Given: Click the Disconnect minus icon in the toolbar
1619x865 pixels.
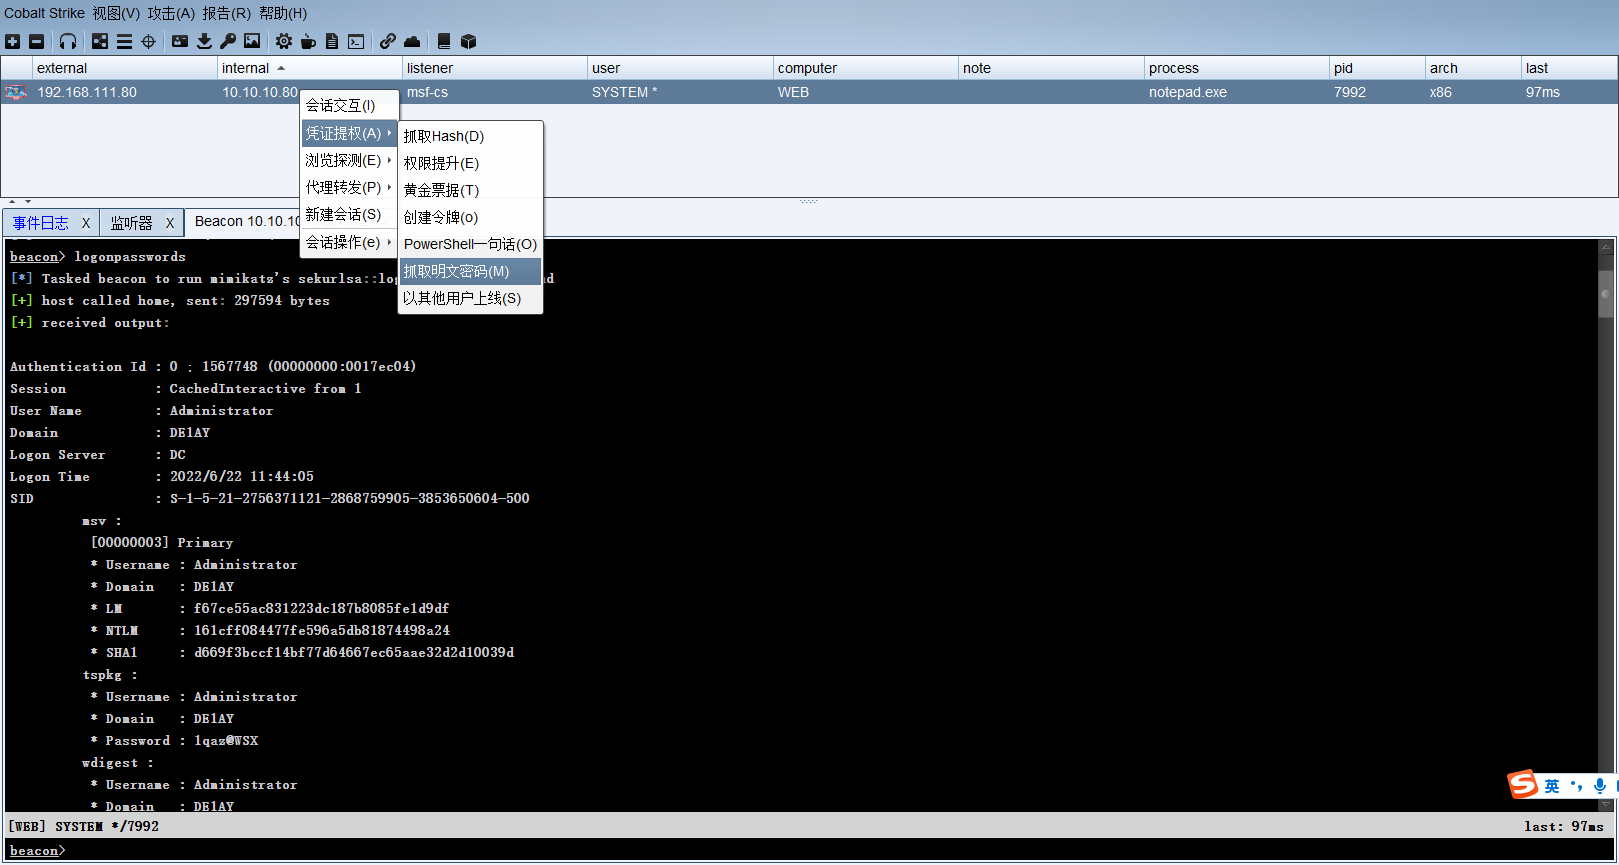Looking at the screenshot, I should 37,41.
